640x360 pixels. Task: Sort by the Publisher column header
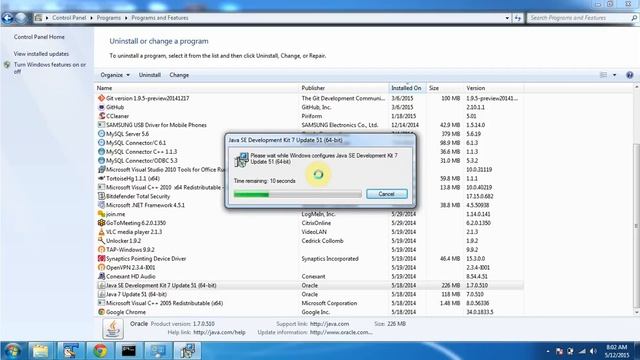pos(344,88)
